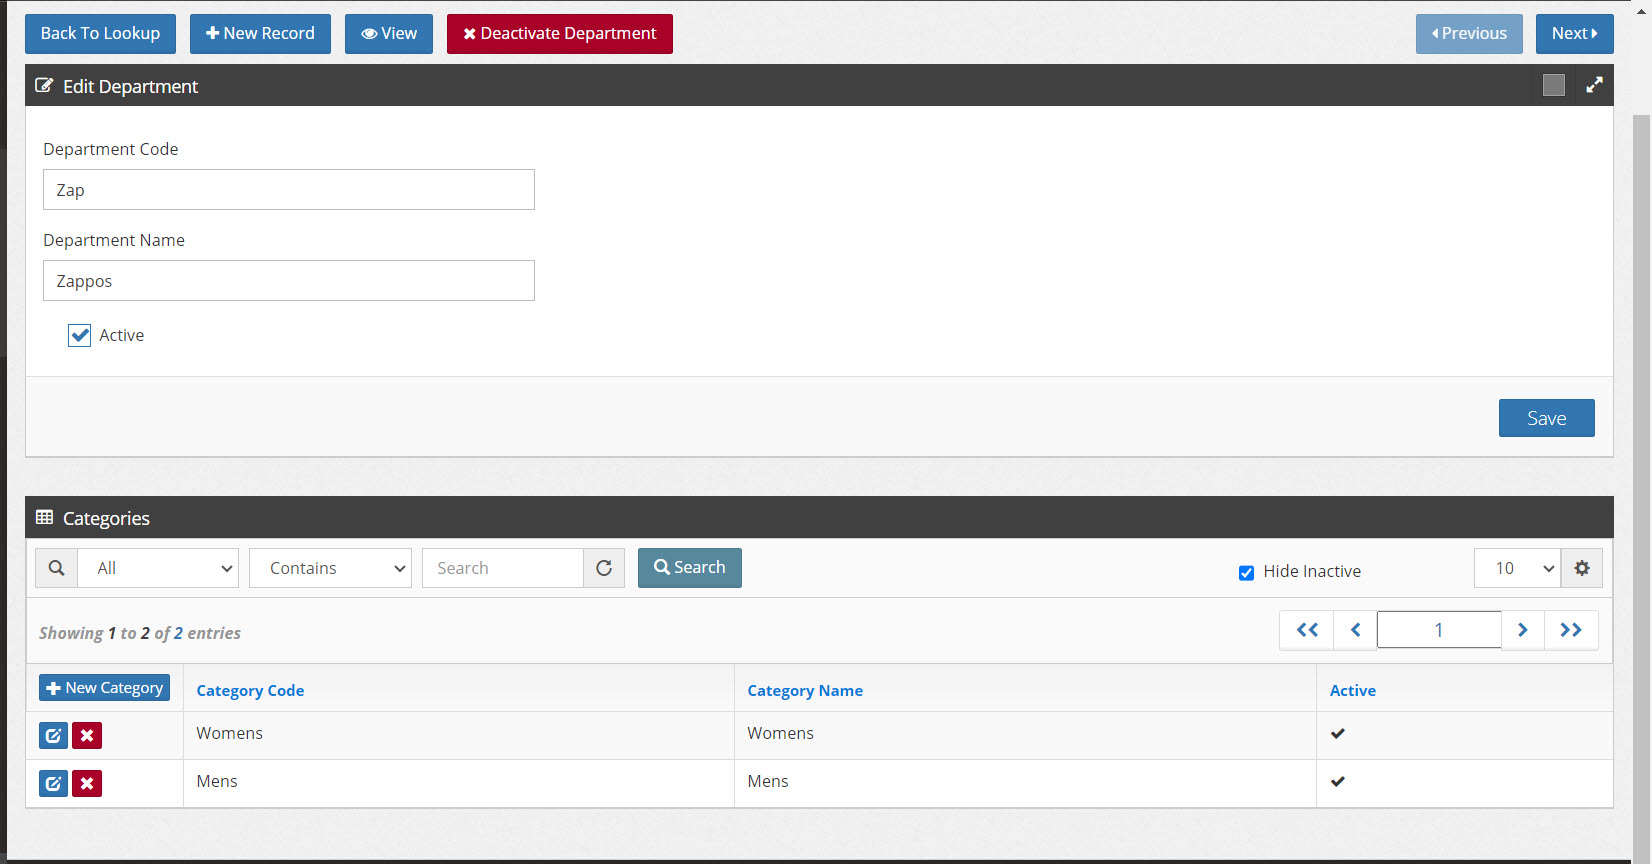Viewport: 1652px width, 864px height.
Task: Click Mens in Category Name column
Action: tap(768, 781)
